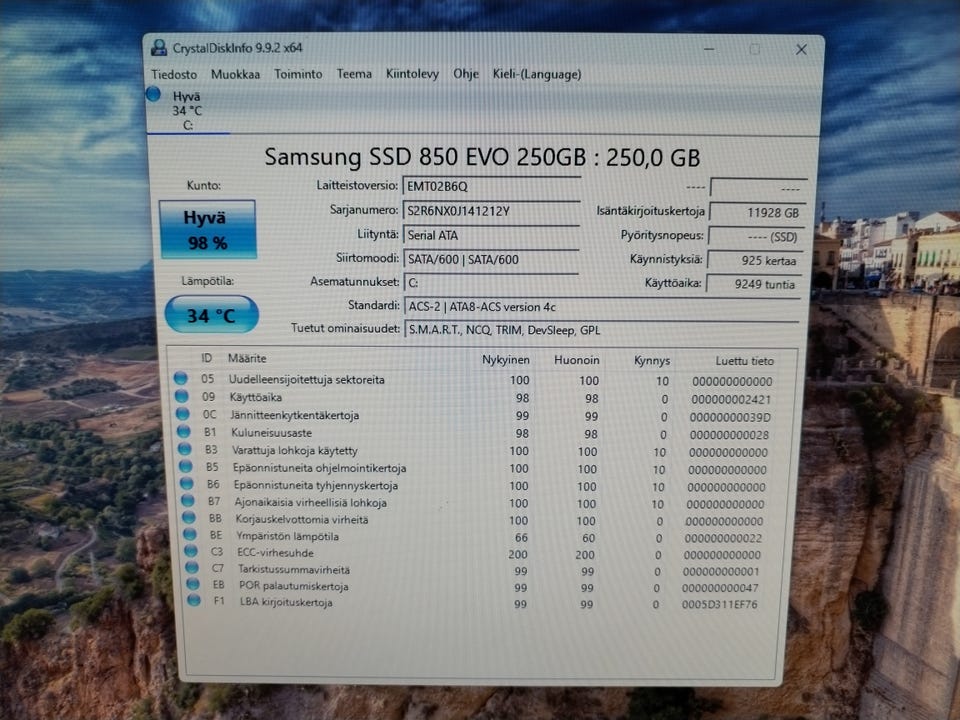Screen dimensions: 960x720
Task: Click status icon for attribute 09 Käyttöaika
Action: pos(182,396)
